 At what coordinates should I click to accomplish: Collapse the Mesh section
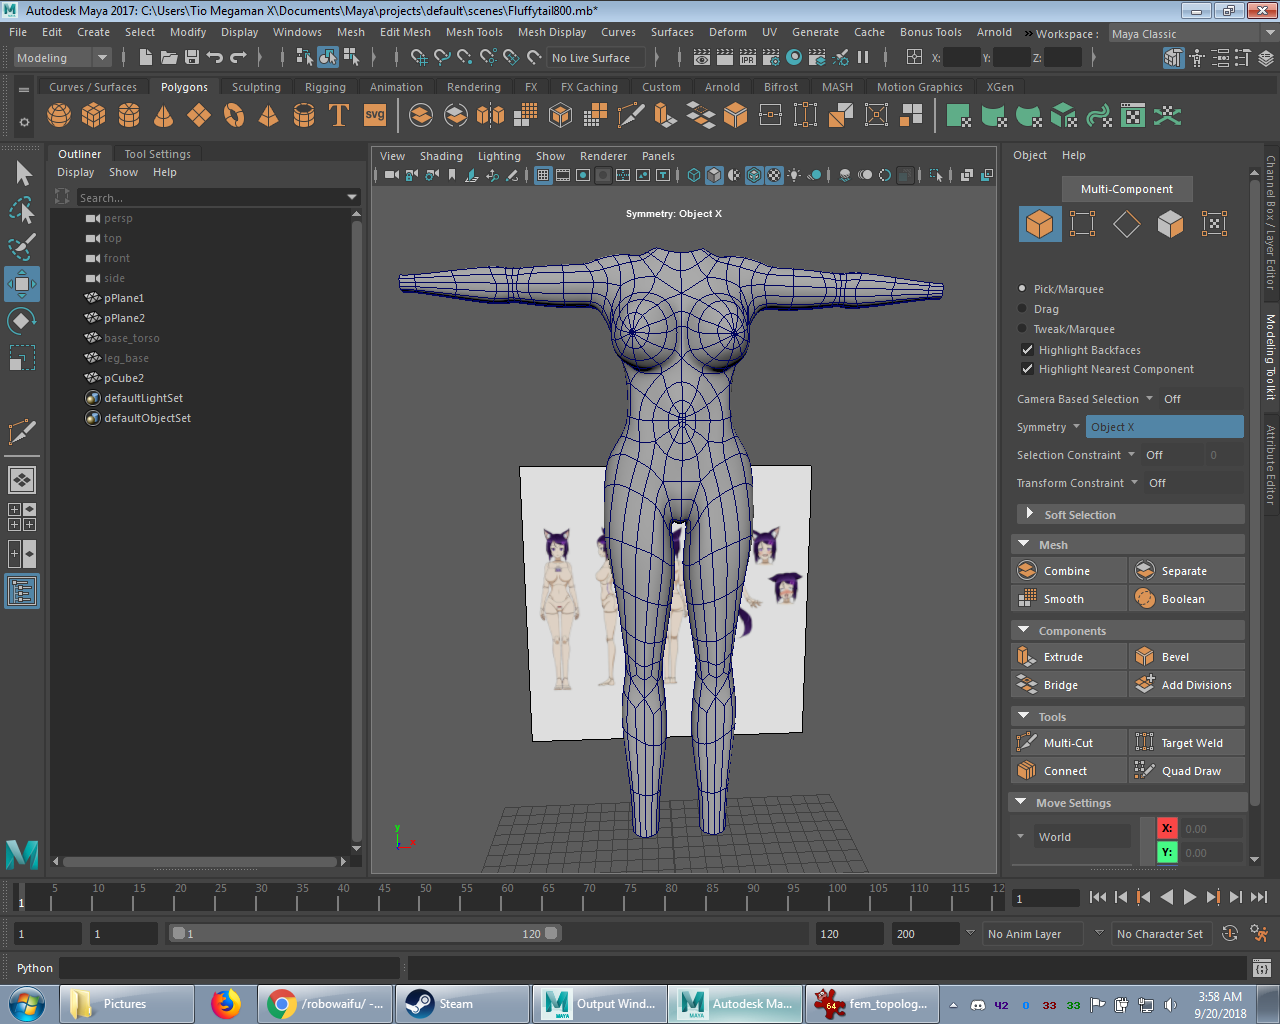click(x=1128, y=545)
